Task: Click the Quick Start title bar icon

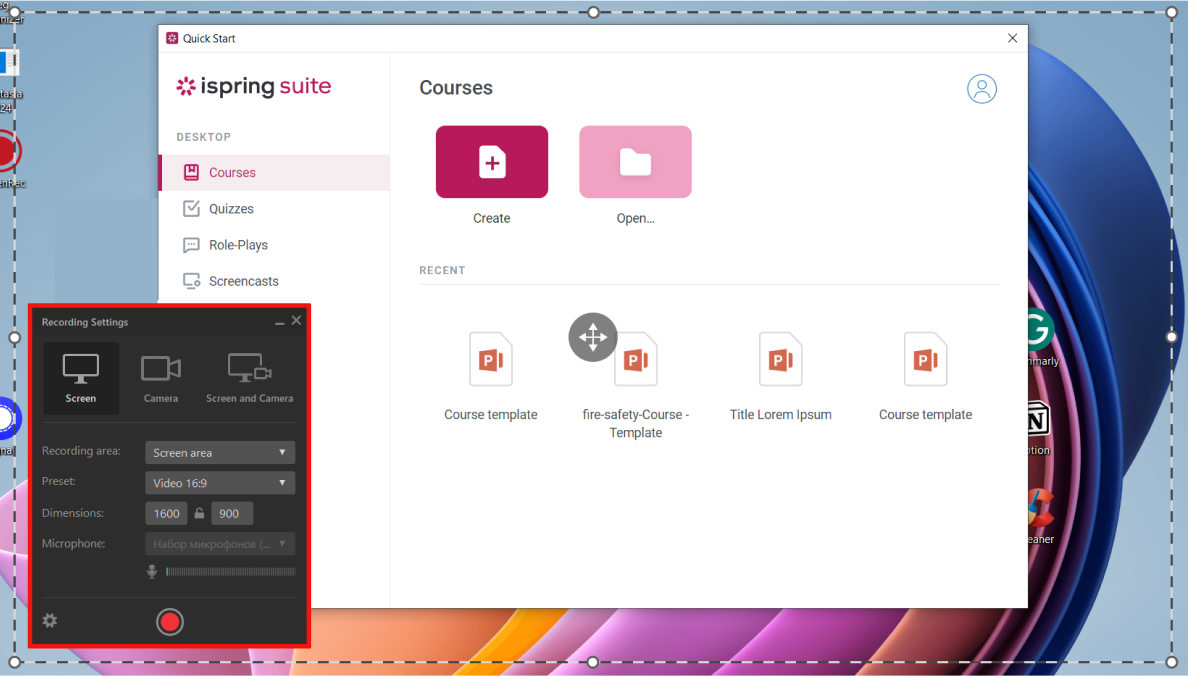Action: [172, 38]
